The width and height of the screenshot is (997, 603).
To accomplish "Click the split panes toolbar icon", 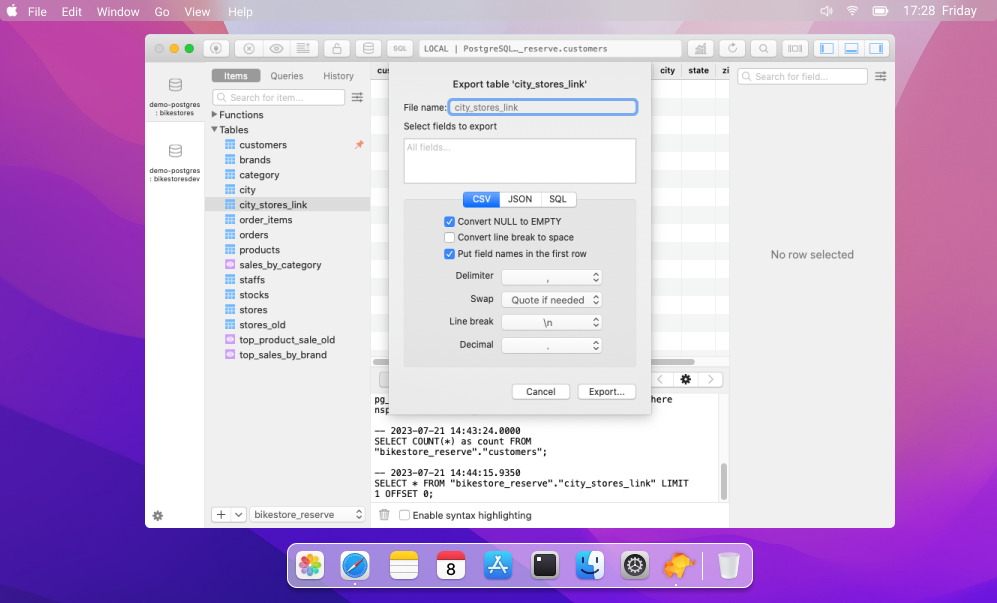I will pos(795,48).
